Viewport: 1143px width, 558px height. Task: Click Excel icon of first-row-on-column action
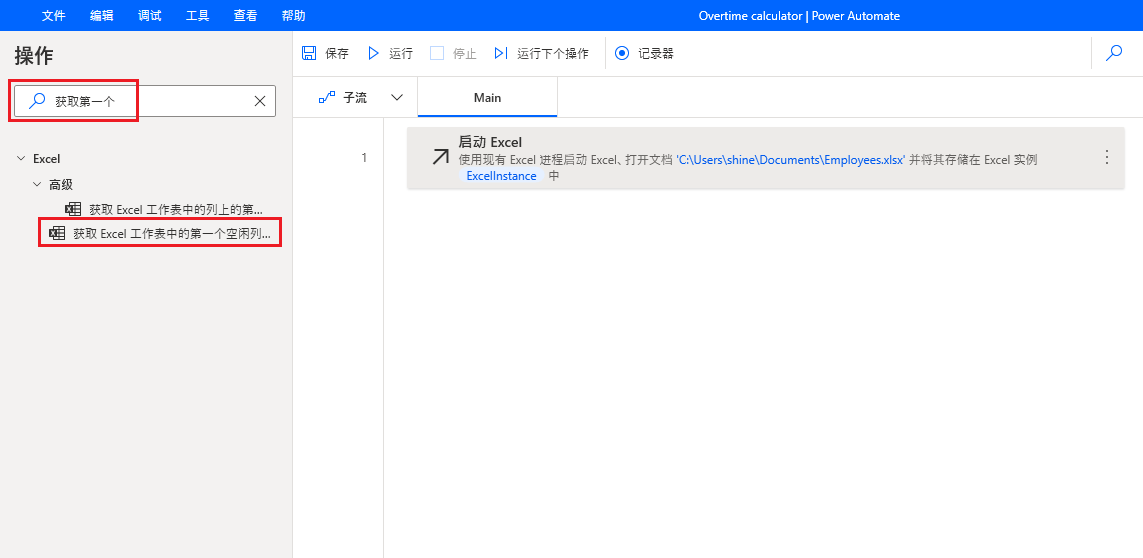73,210
